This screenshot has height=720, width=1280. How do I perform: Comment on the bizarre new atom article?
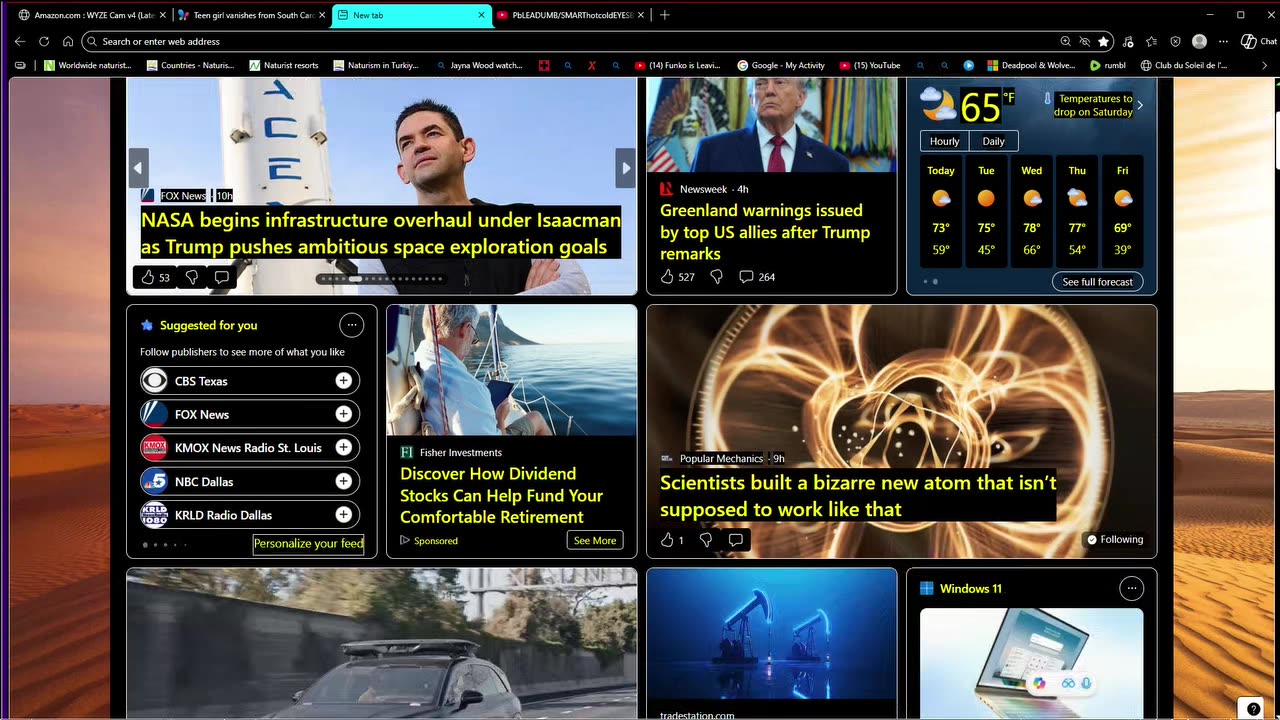click(736, 540)
